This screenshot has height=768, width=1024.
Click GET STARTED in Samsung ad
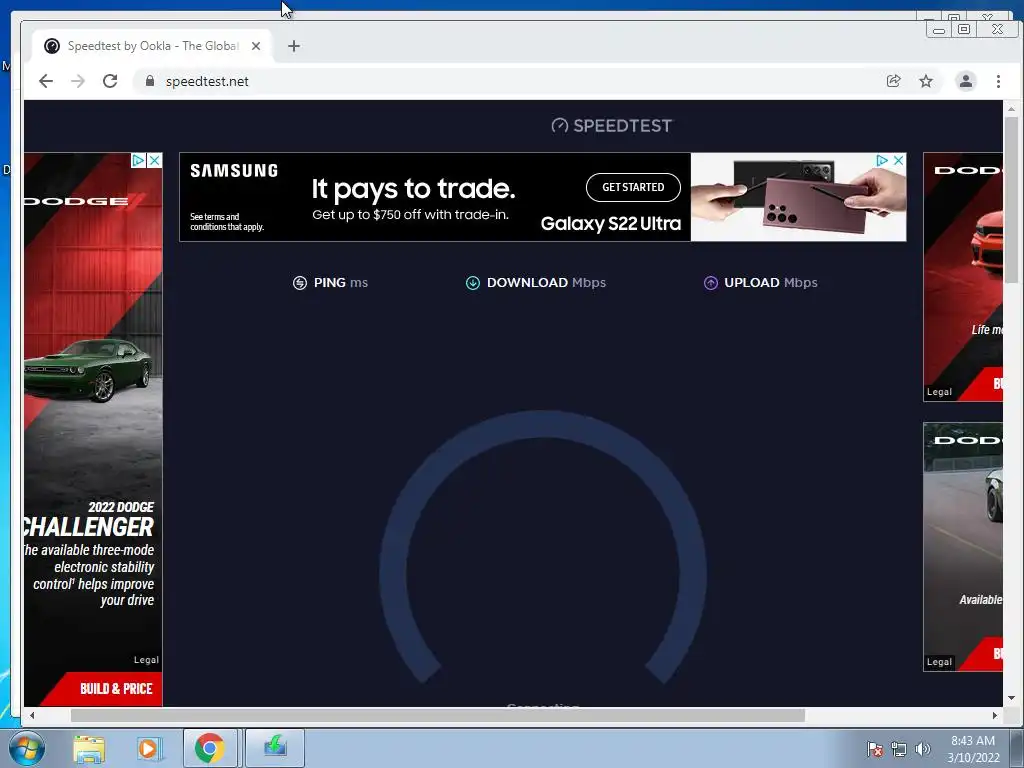pos(633,187)
